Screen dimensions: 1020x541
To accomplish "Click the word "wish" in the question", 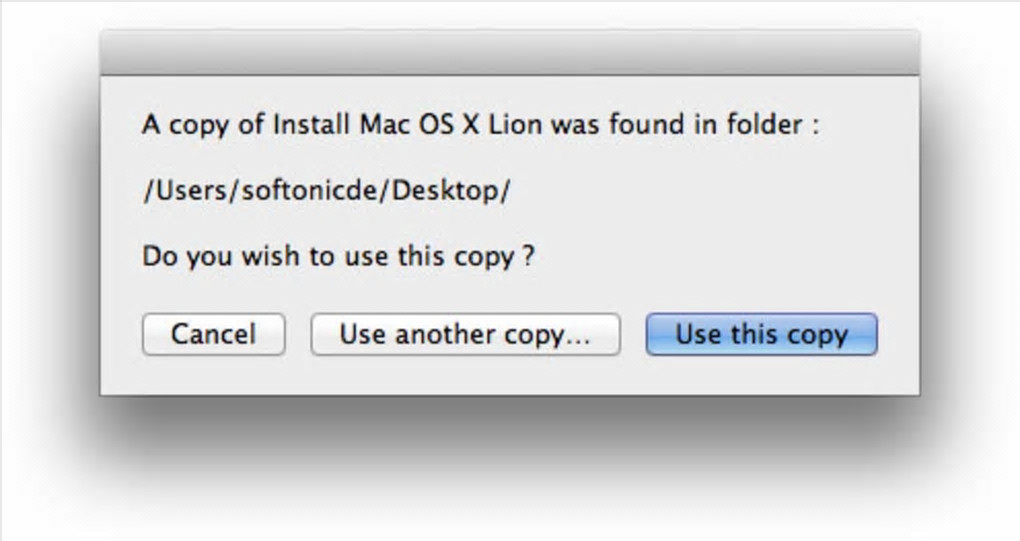I will (272, 256).
